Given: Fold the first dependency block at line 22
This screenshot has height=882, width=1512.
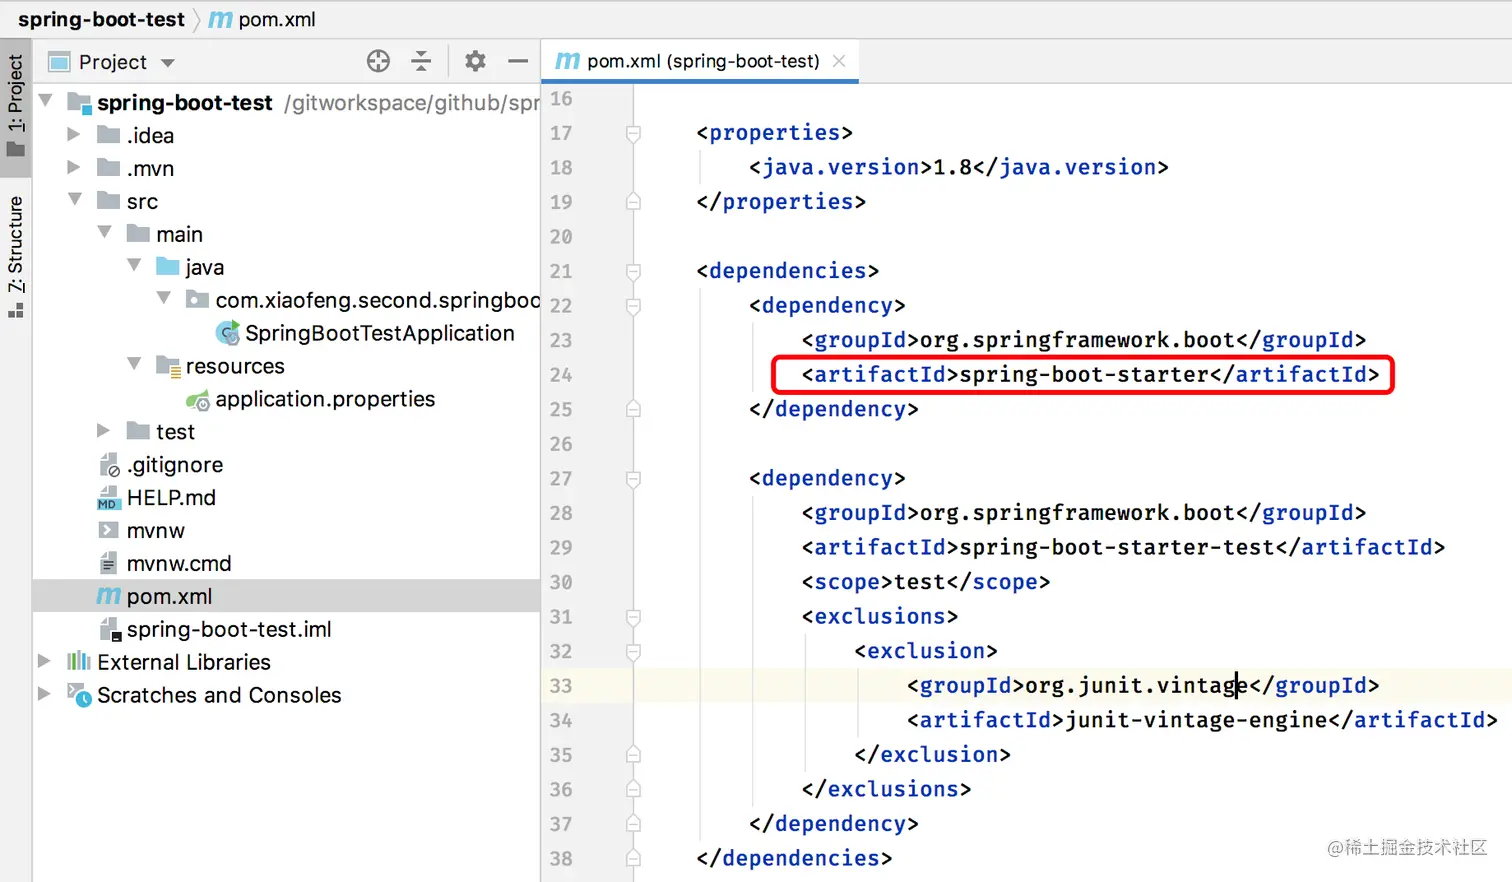Looking at the screenshot, I should [633, 306].
